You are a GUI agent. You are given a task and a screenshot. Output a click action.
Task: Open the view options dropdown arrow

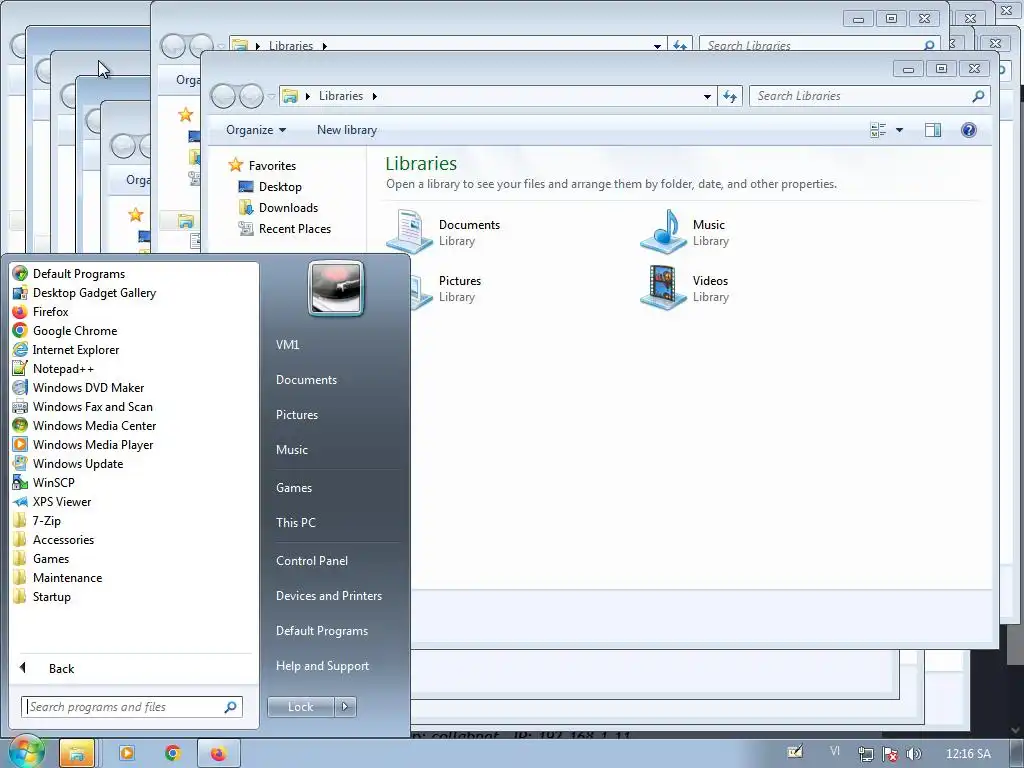coord(899,130)
